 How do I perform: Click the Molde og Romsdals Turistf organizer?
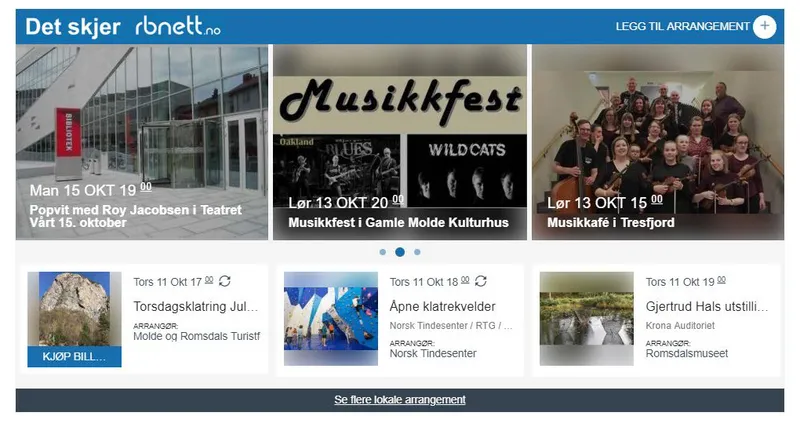click(196, 336)
